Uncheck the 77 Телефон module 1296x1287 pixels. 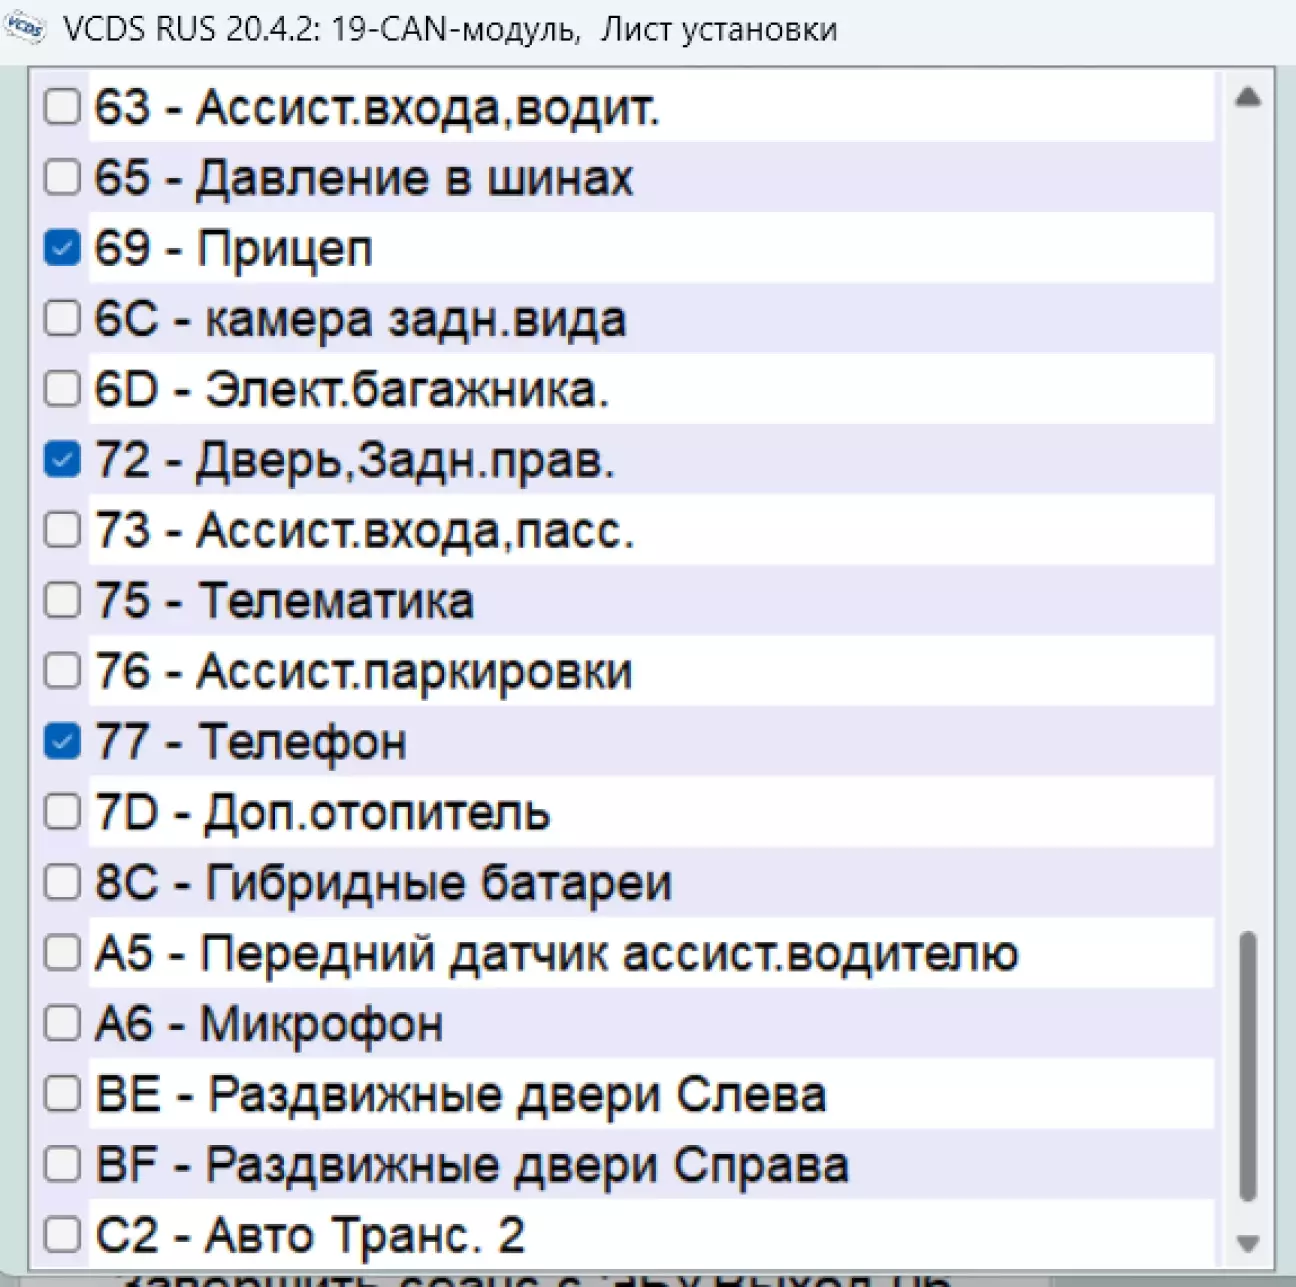[62, 742]
